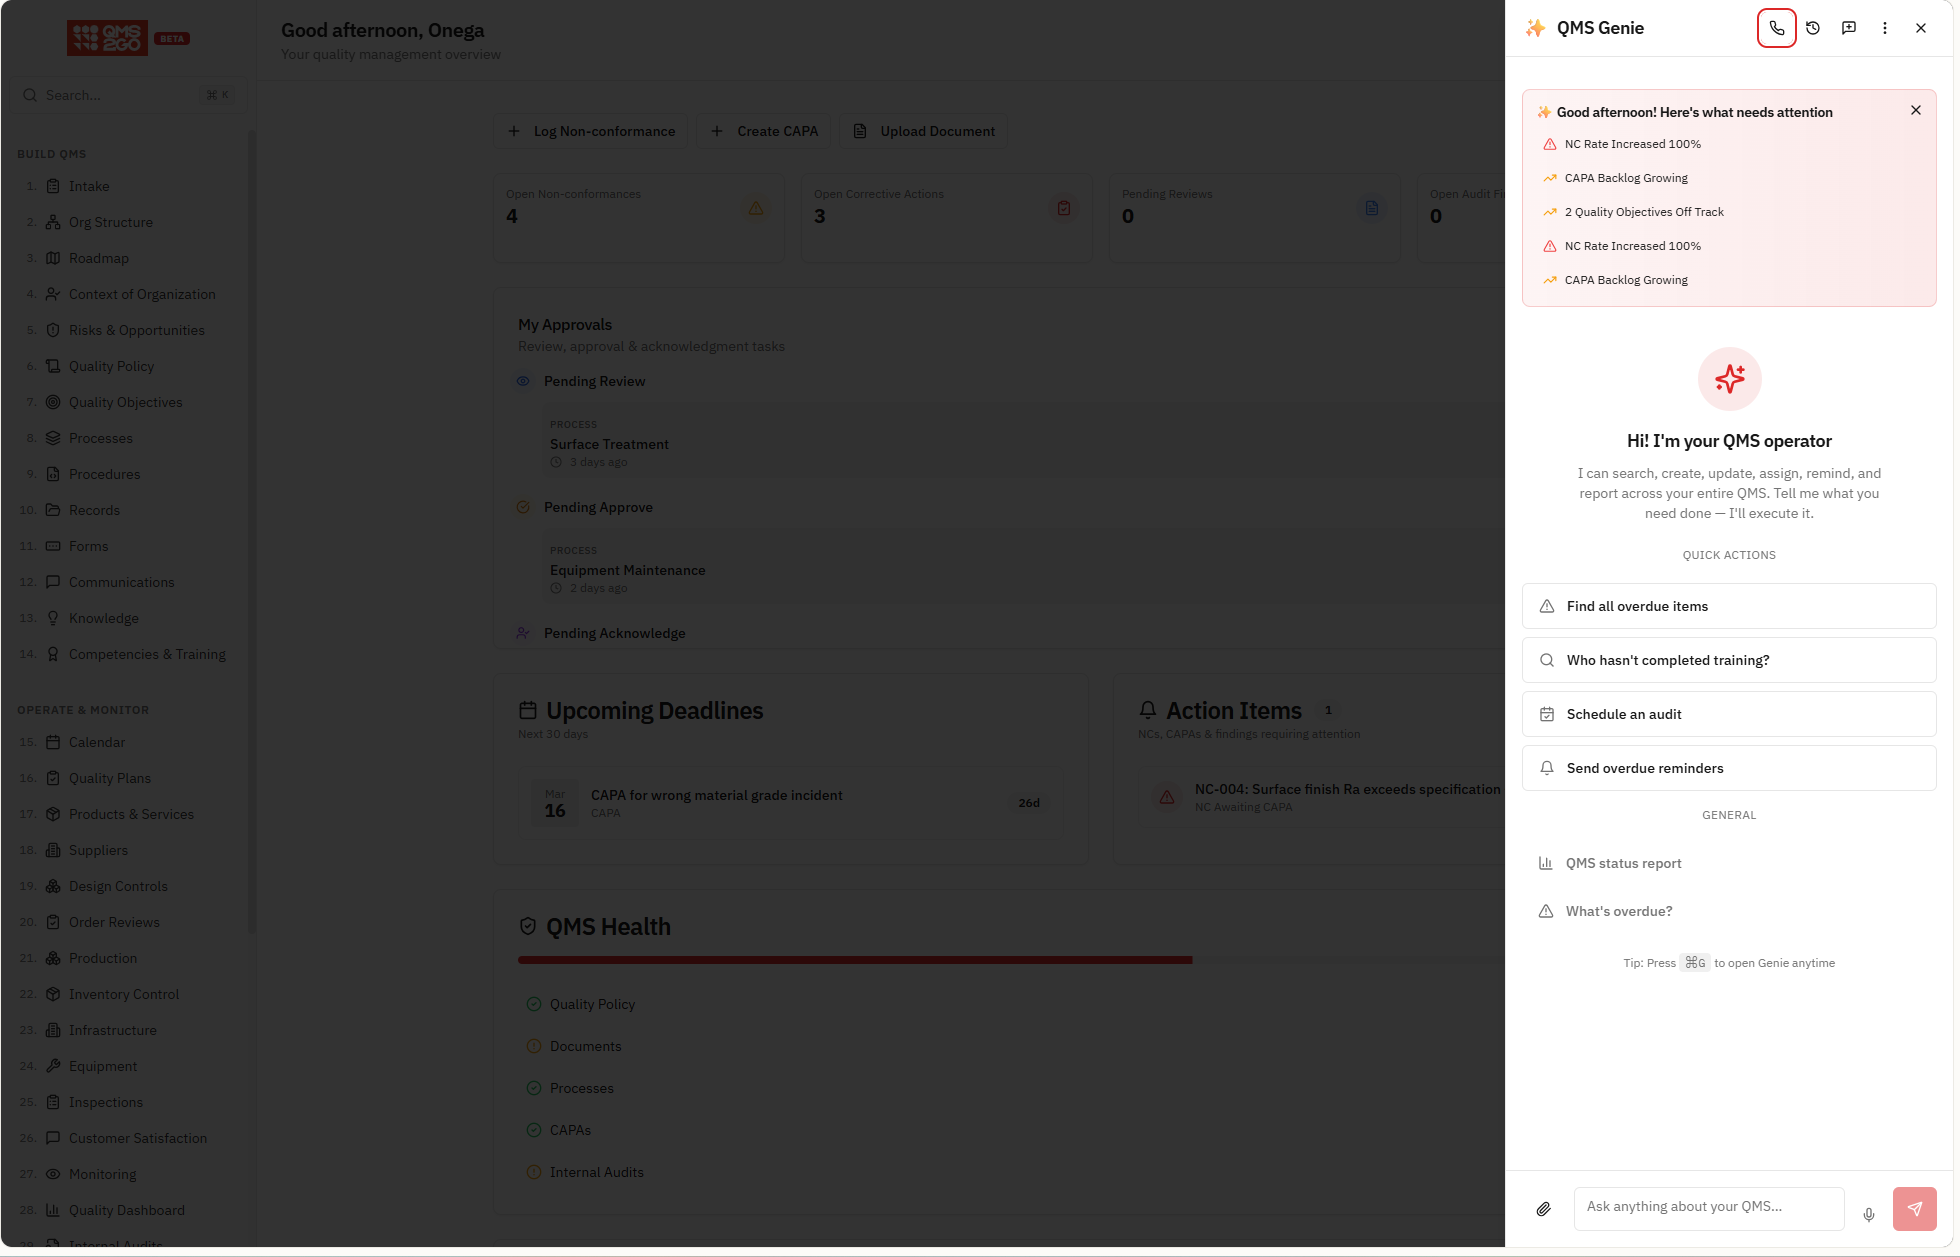The width and height of the screenshot is (1960, 1257).
Task: Click 'Schedule an audit' quick action
Action: click(1728, 714)
